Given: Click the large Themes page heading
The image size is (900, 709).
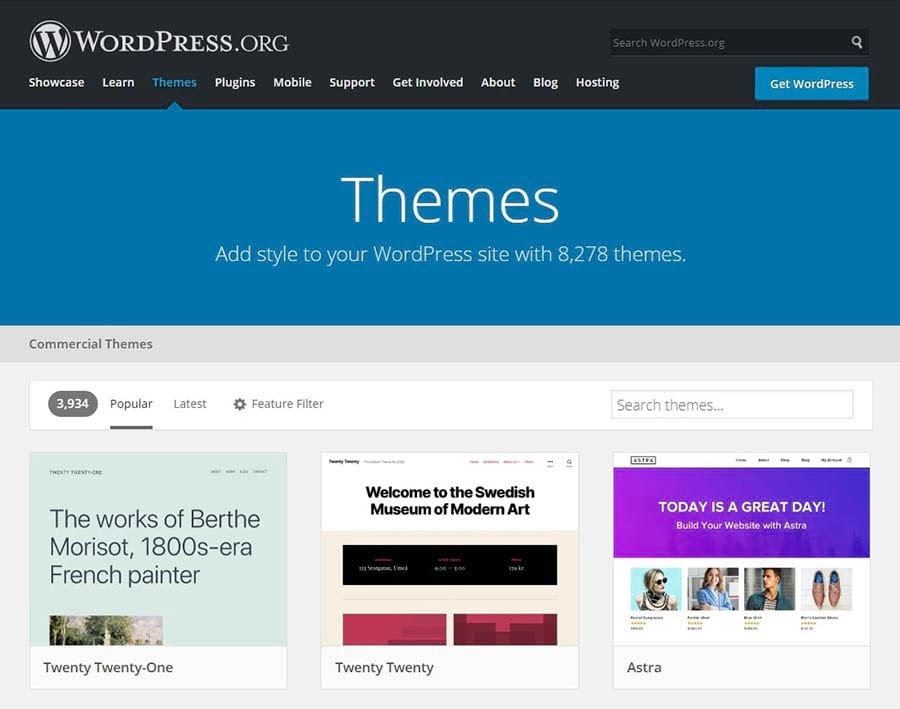Looking at the screenshot, I should point(450,199).
